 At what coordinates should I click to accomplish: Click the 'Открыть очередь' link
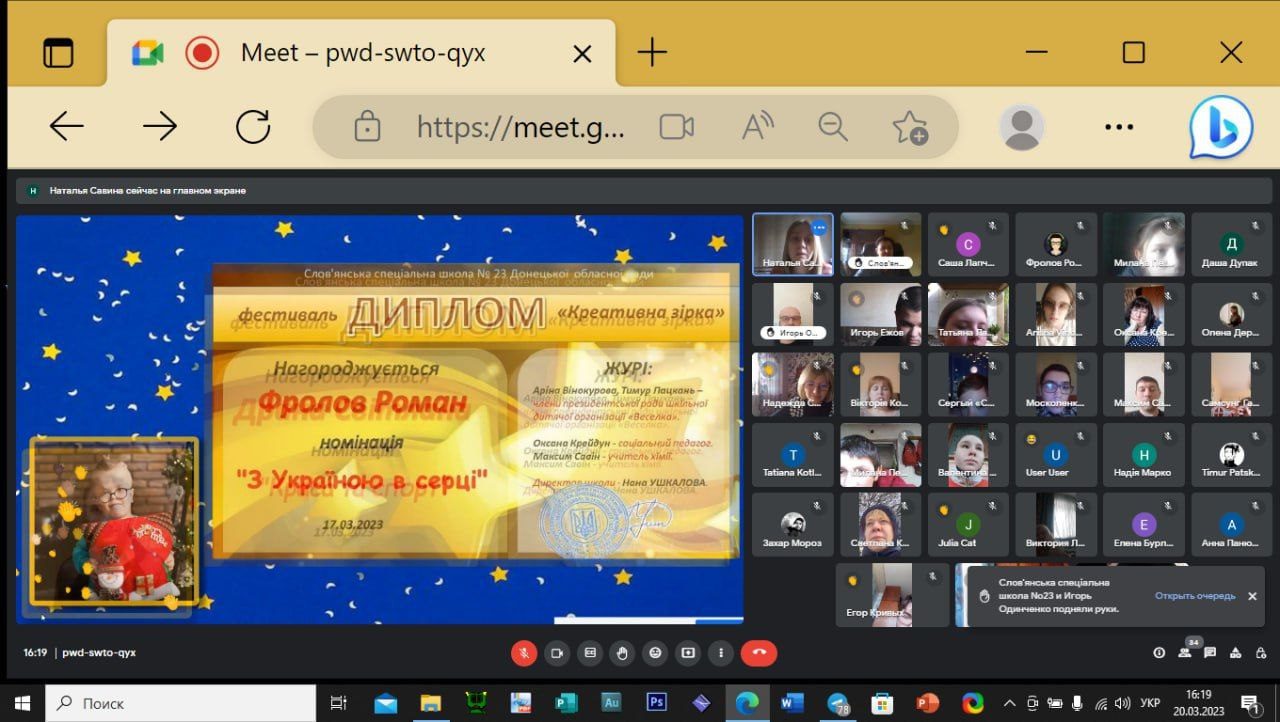tap(1195, 596)
